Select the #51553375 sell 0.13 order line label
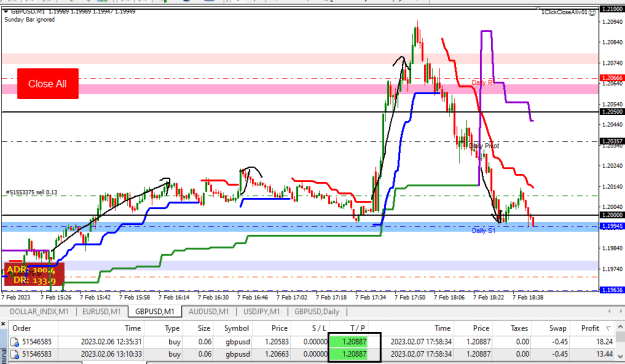 click(x=31, y=193)
